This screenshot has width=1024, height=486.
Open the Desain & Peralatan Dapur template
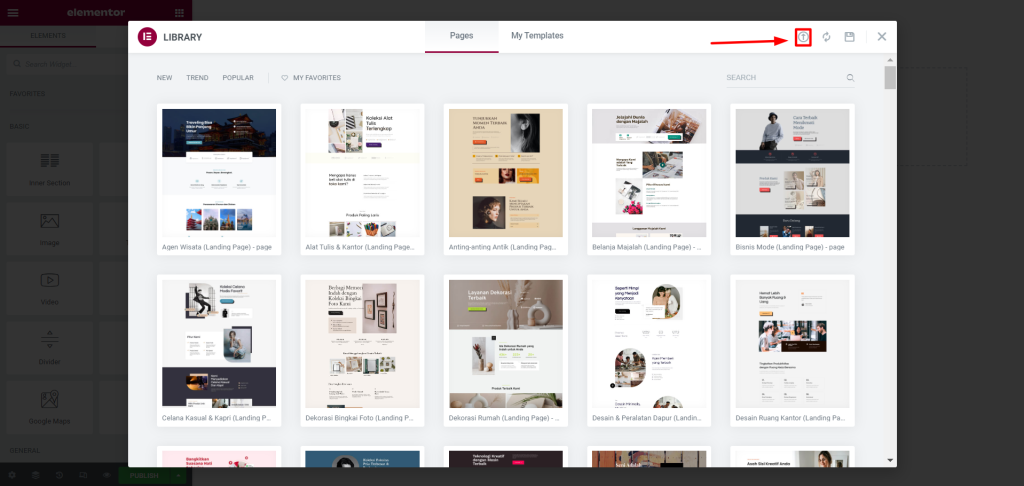649,351
